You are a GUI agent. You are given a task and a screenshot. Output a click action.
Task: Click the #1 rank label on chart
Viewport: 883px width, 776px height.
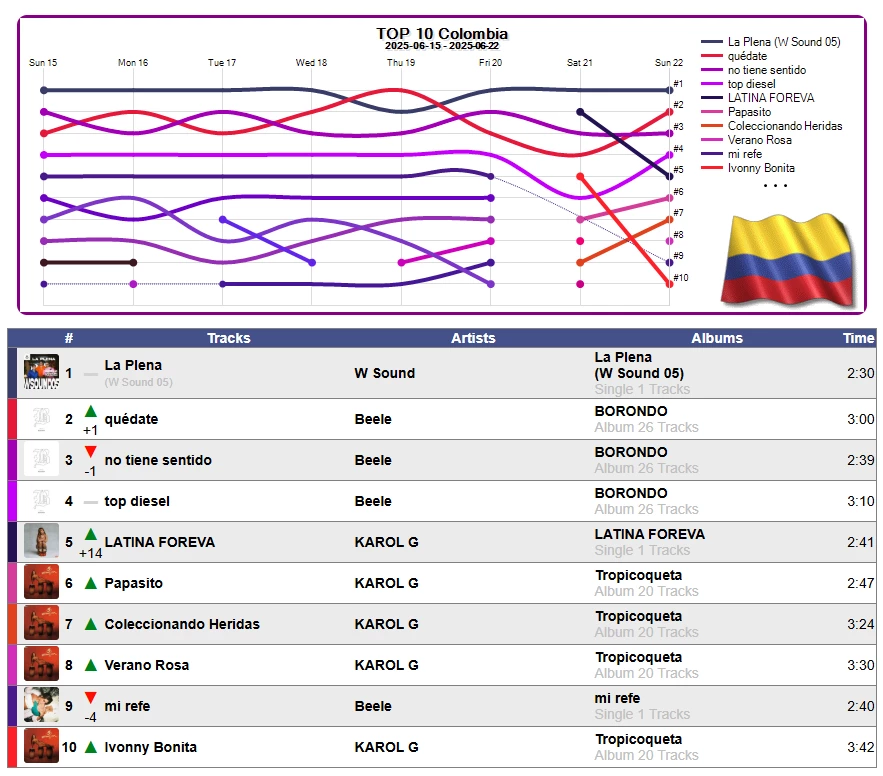[679, 84]
